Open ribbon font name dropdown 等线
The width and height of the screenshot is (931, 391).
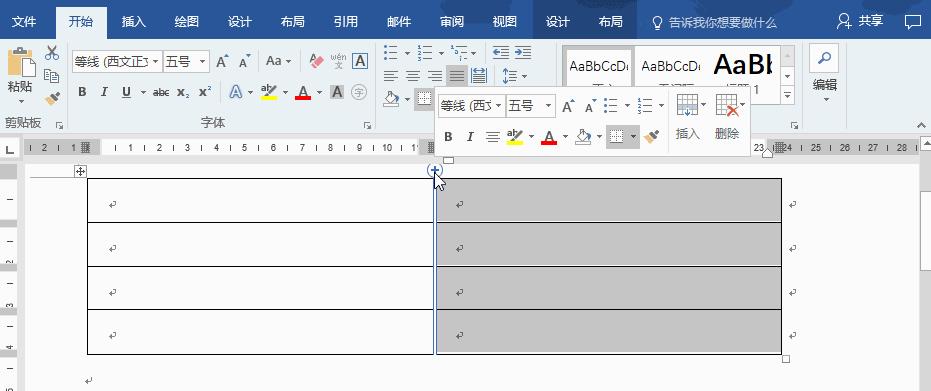tap(156, 61)
